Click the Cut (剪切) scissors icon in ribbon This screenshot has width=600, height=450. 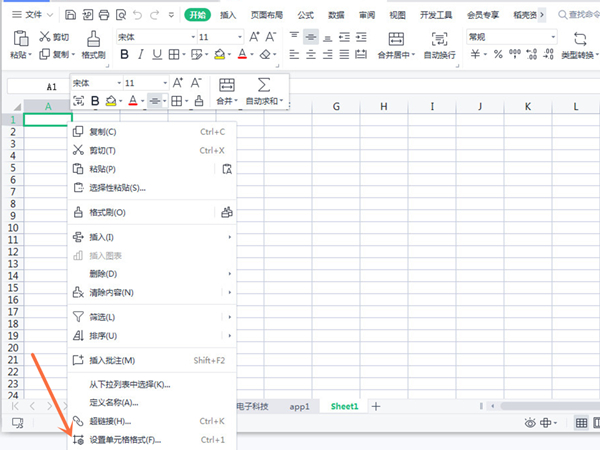(x=45, y=37)
